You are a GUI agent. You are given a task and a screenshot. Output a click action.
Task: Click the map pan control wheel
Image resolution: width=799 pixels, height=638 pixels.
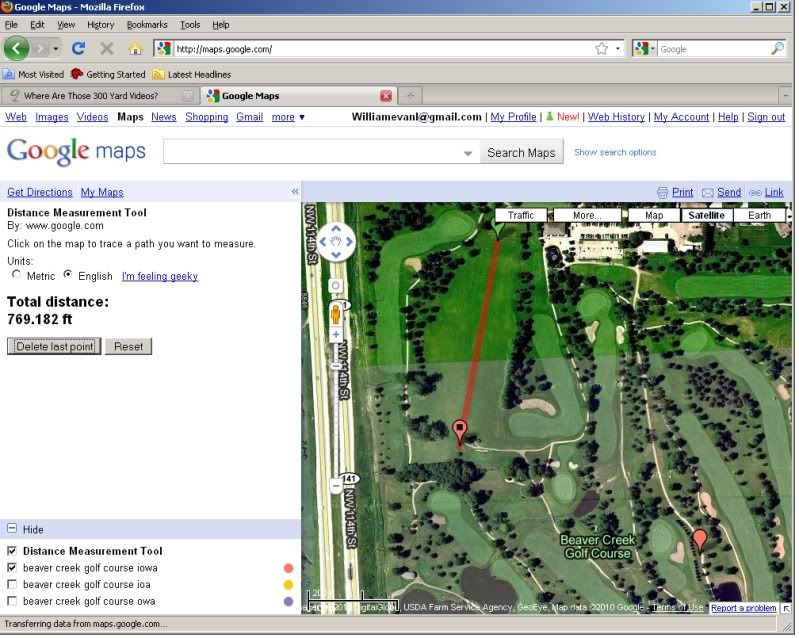[336, 241]
